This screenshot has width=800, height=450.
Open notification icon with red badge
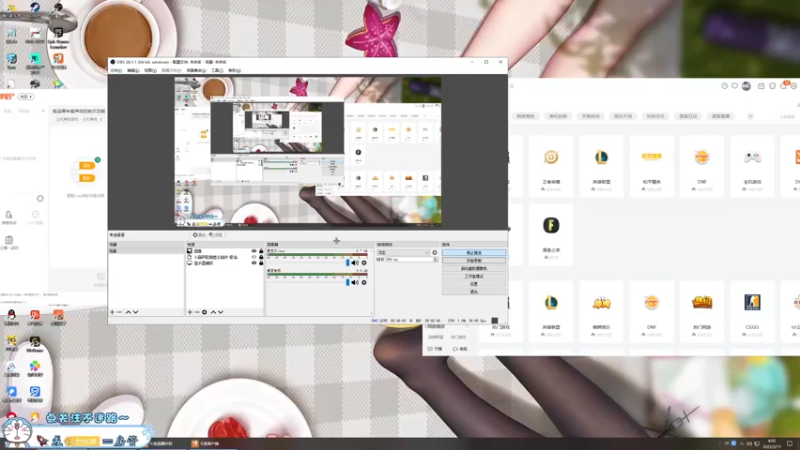tap(784, 85)
